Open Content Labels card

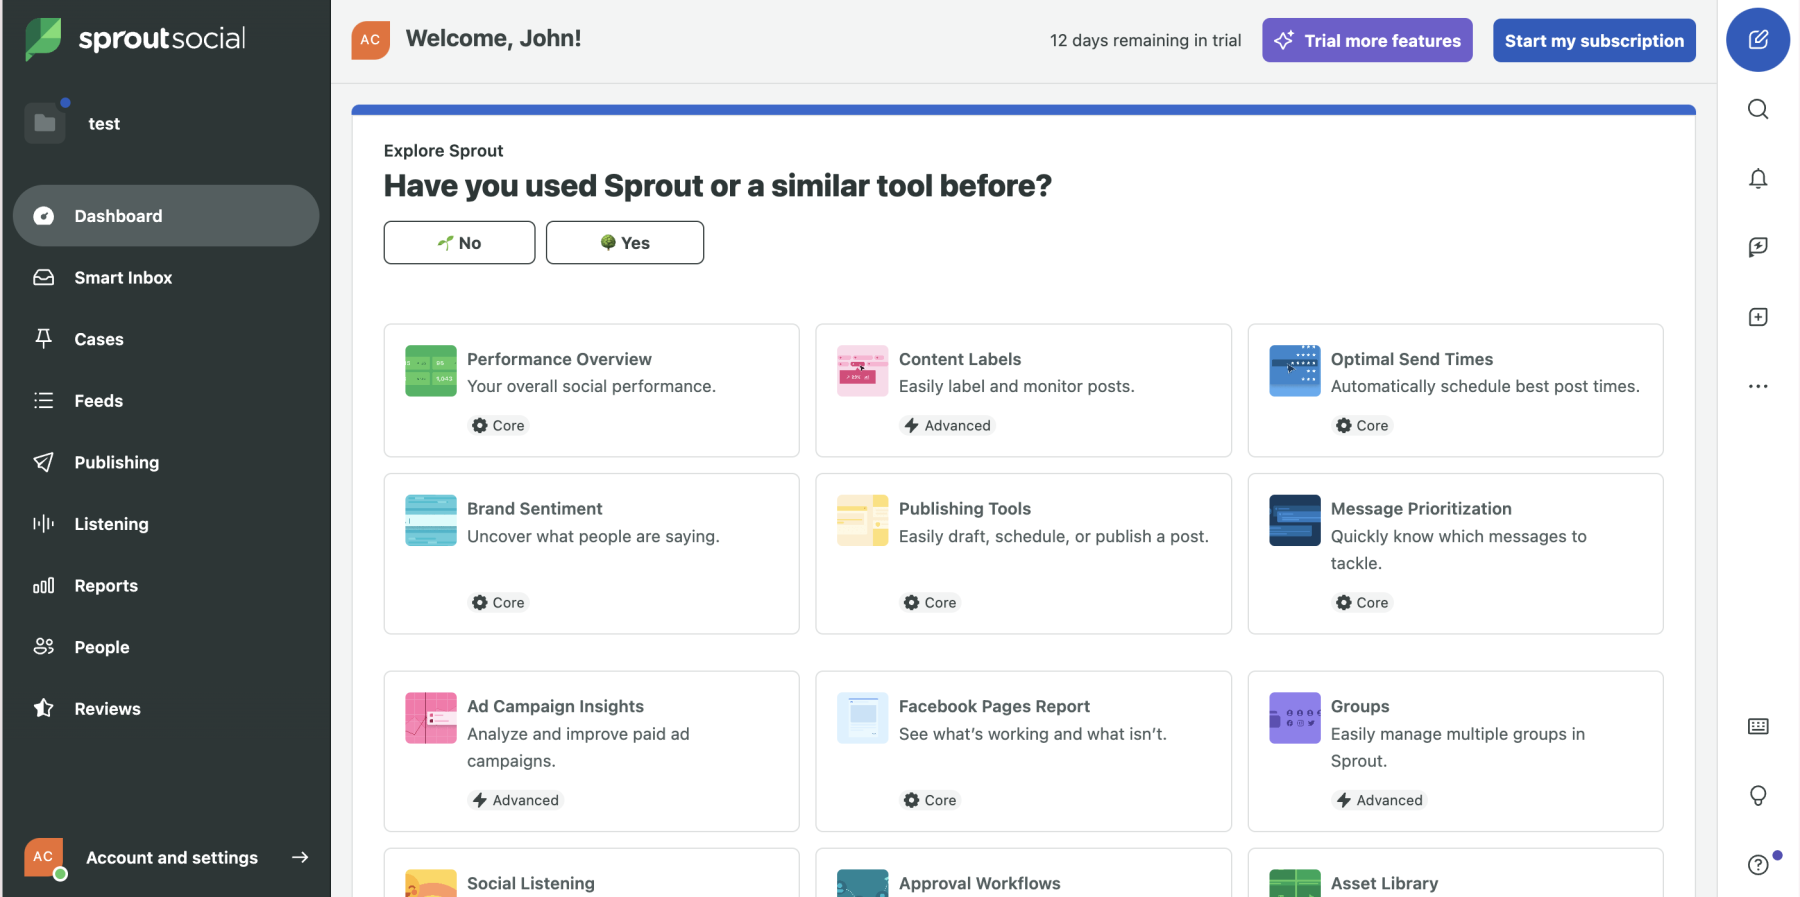point(1023,390)
